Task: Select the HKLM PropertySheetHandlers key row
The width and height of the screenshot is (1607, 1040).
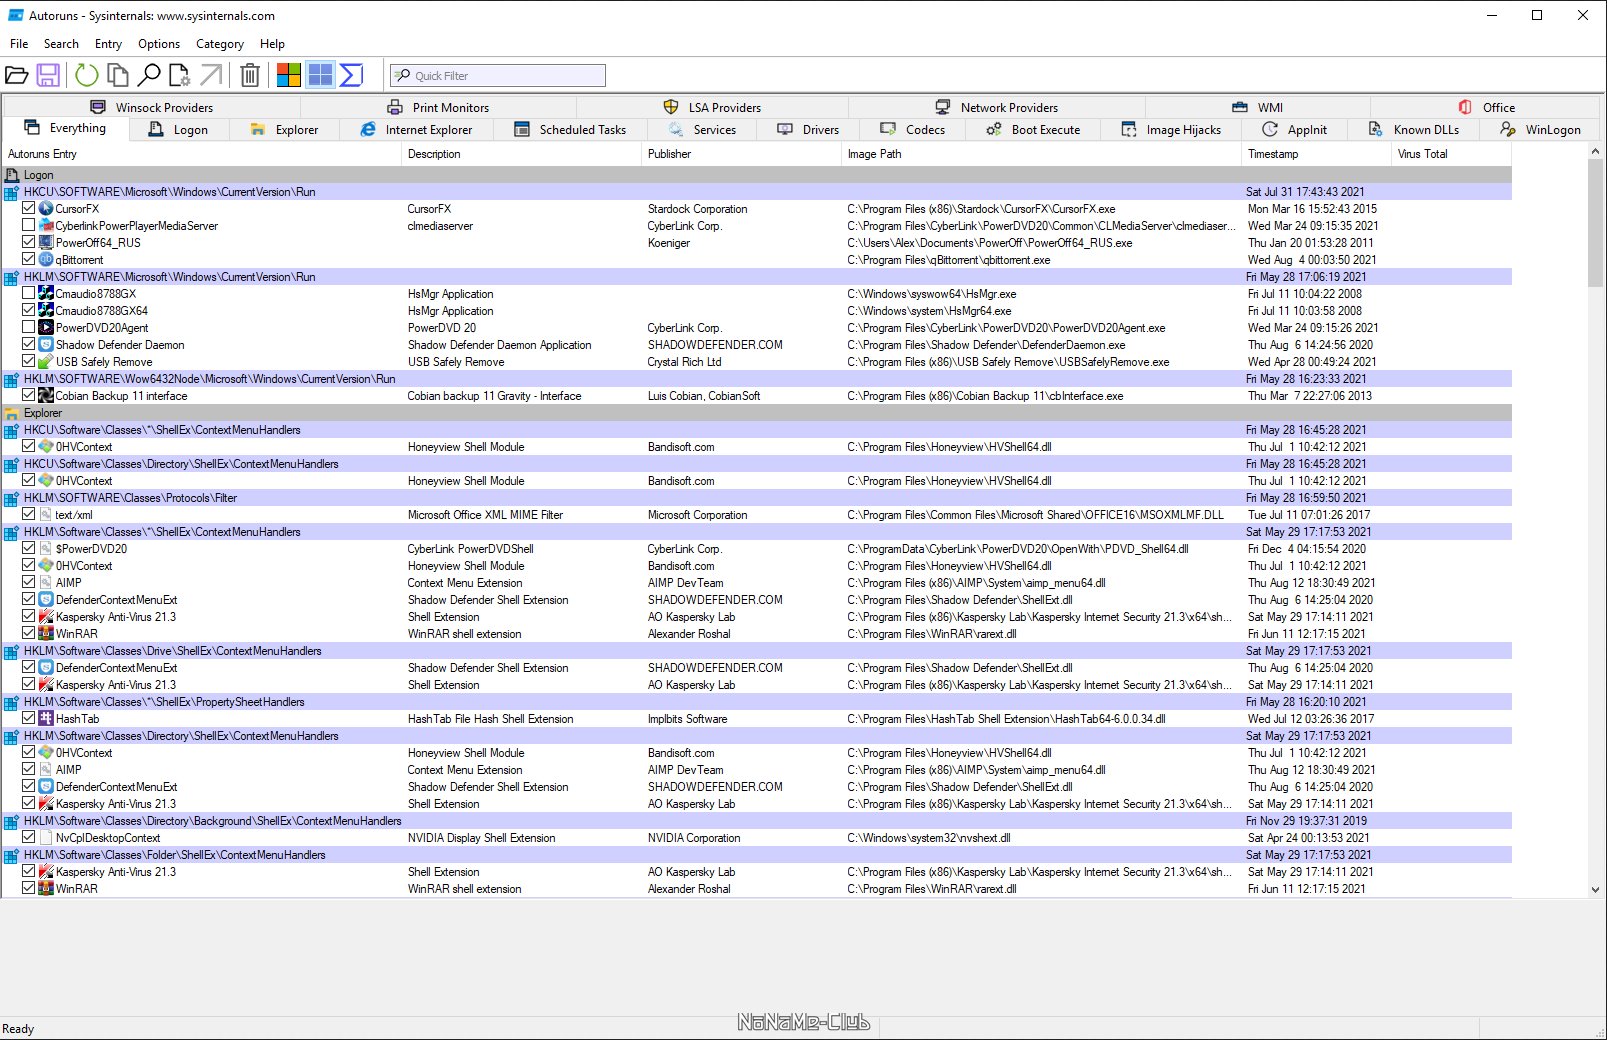Action: [x=757, y=702]
